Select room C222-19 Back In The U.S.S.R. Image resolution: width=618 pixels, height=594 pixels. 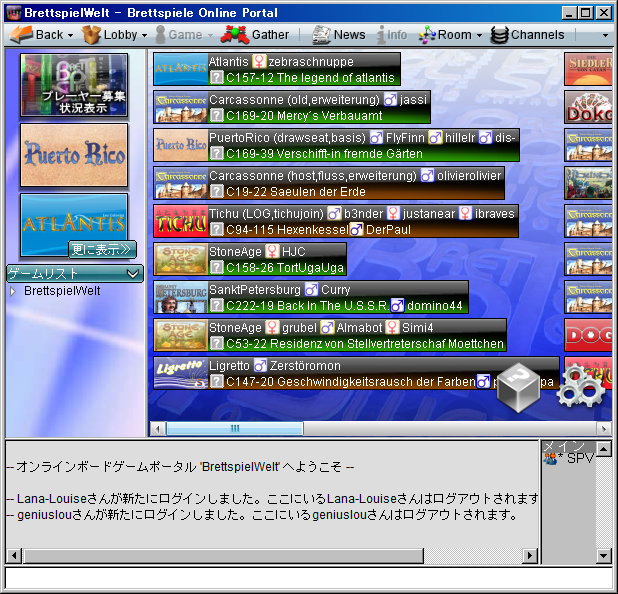(308, 306)
